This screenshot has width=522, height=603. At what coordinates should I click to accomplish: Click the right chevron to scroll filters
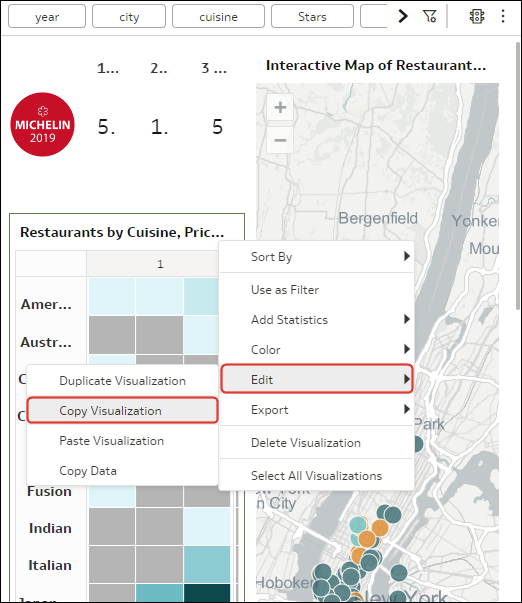(x=402, y=16)
